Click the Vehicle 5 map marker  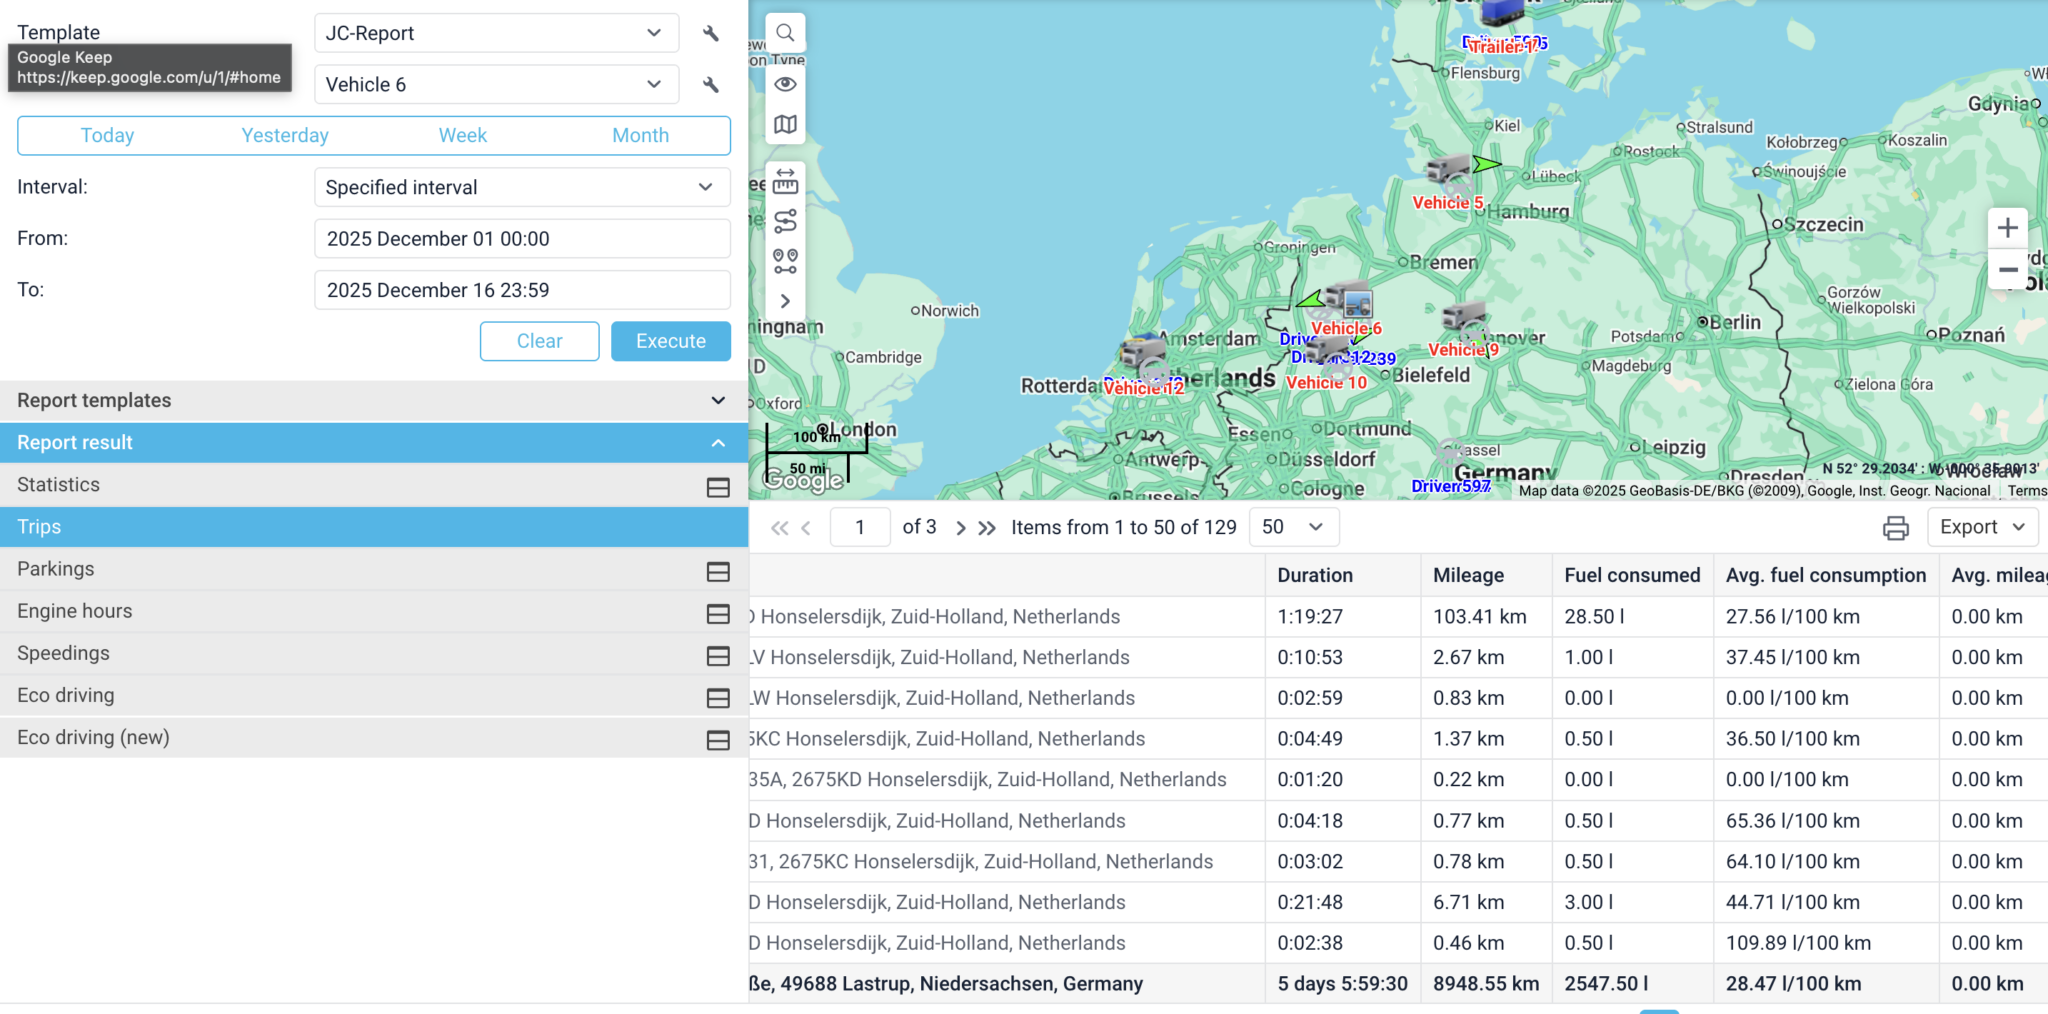[x=1448, y=172]
